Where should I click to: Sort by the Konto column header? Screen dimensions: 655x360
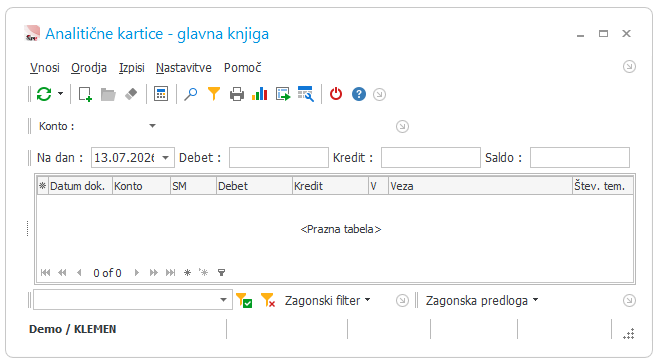[142, 186]
